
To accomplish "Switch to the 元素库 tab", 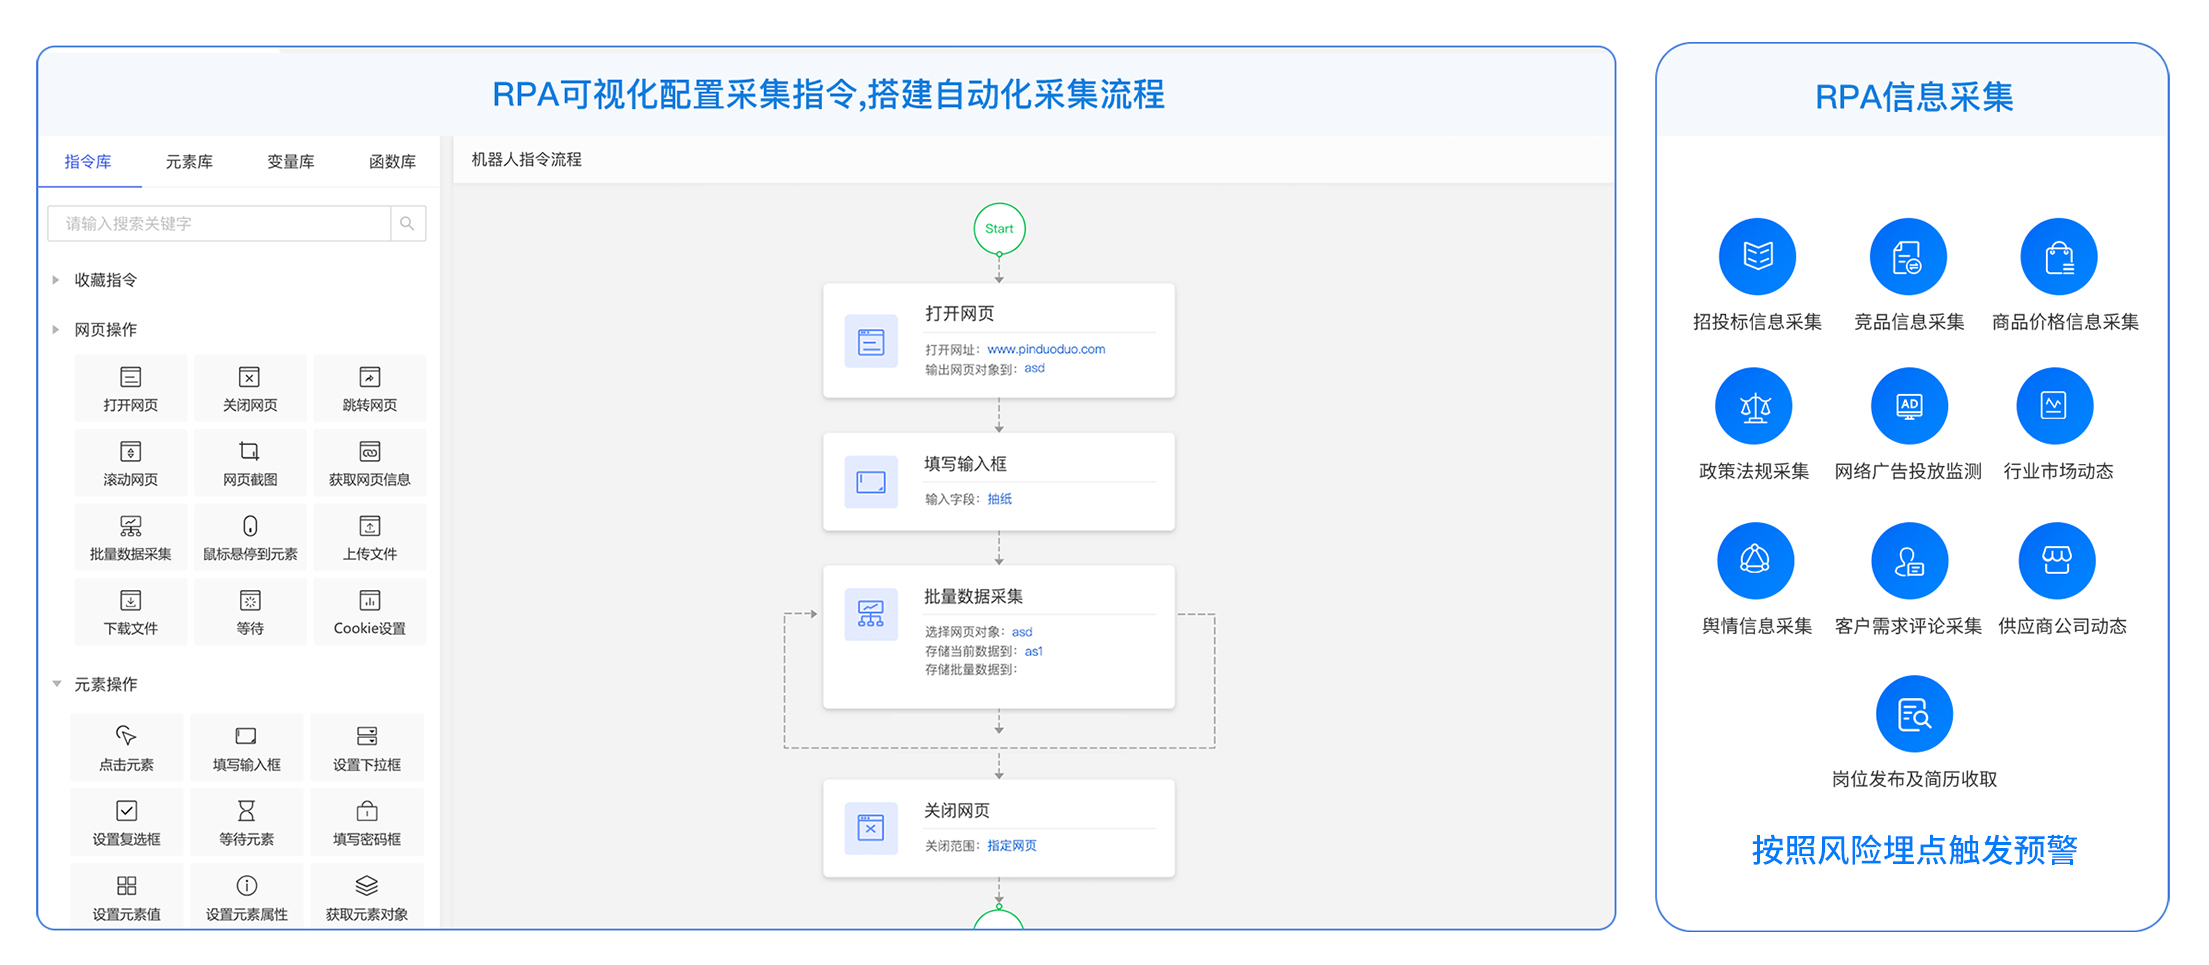I will pyautogui.click(x=189, y=162).
